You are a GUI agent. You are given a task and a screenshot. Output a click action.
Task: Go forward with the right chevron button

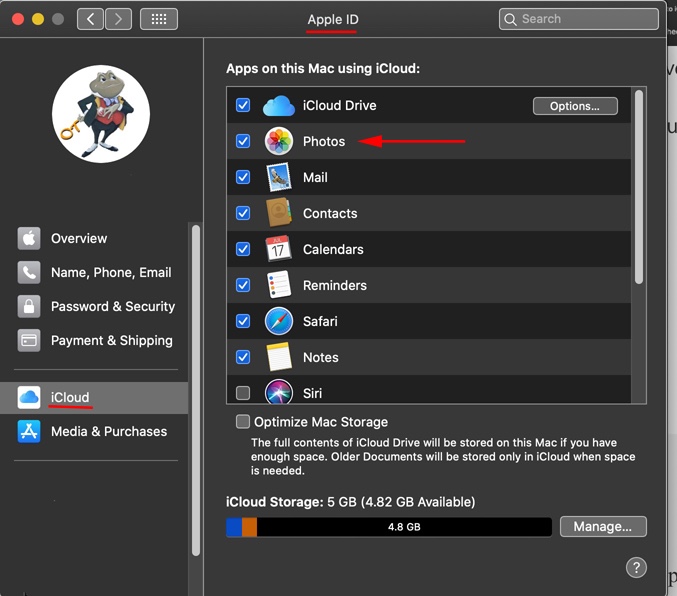coord(118,19)
